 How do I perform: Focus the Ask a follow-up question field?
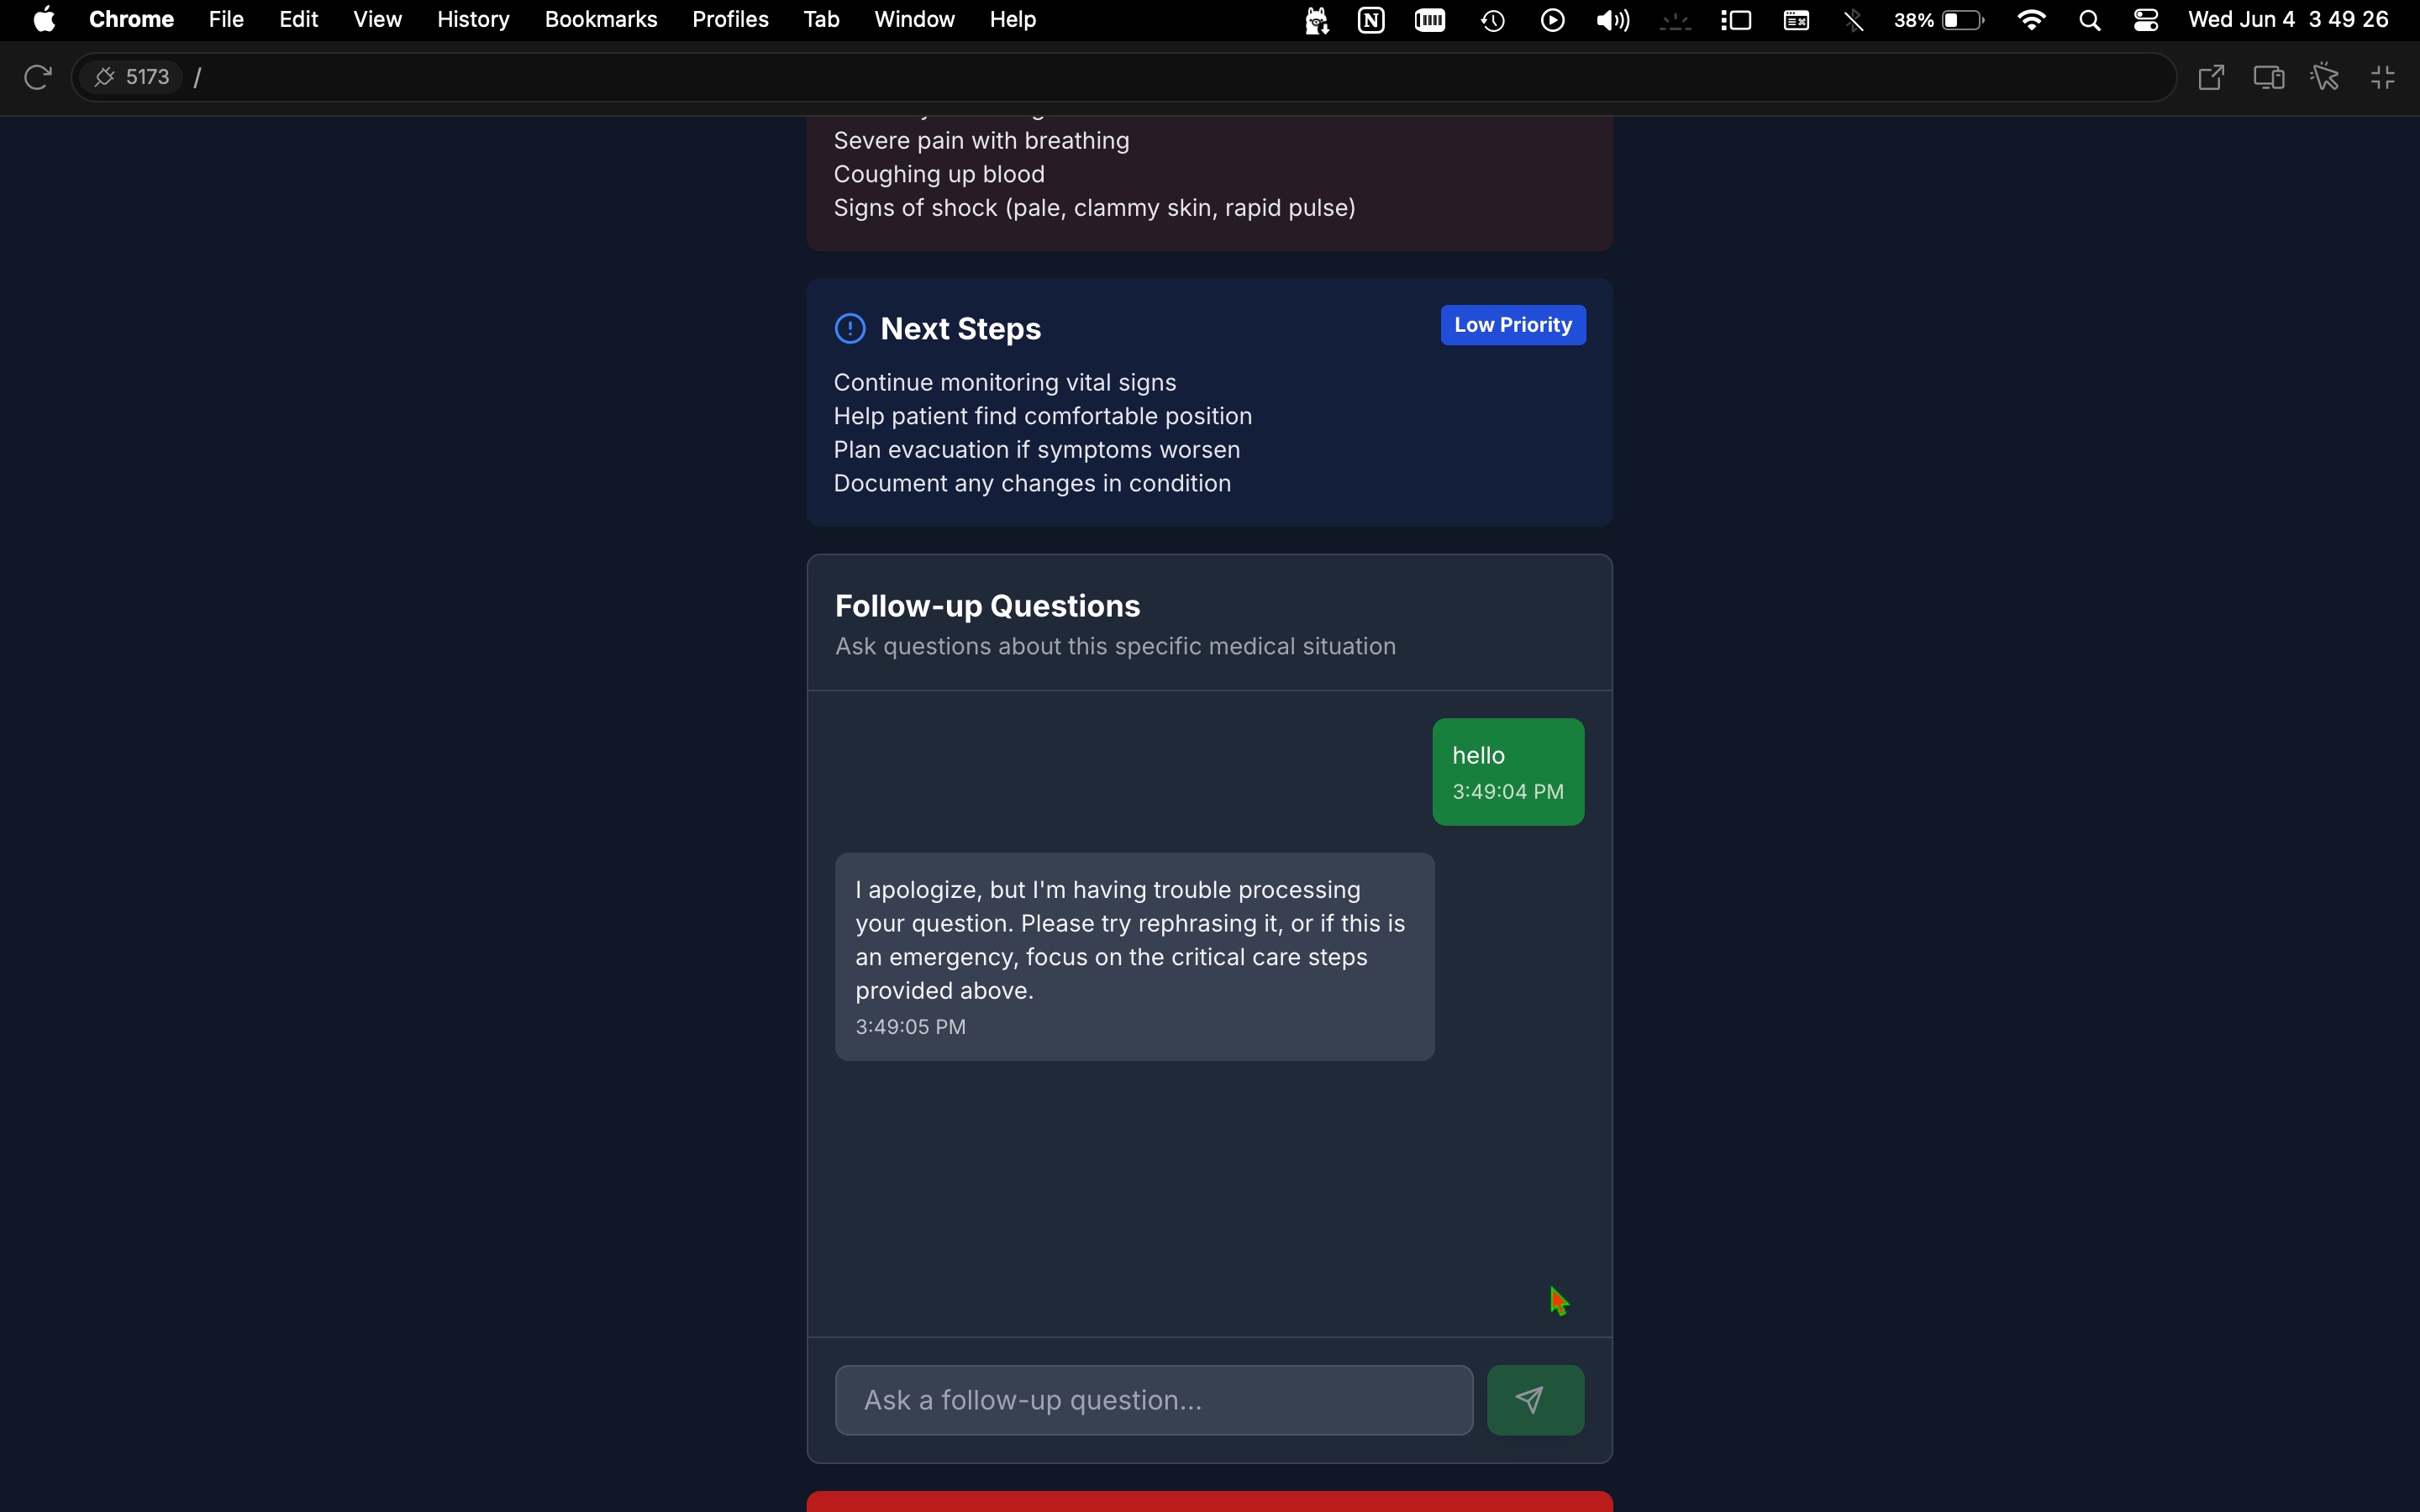(1153, 1399)
